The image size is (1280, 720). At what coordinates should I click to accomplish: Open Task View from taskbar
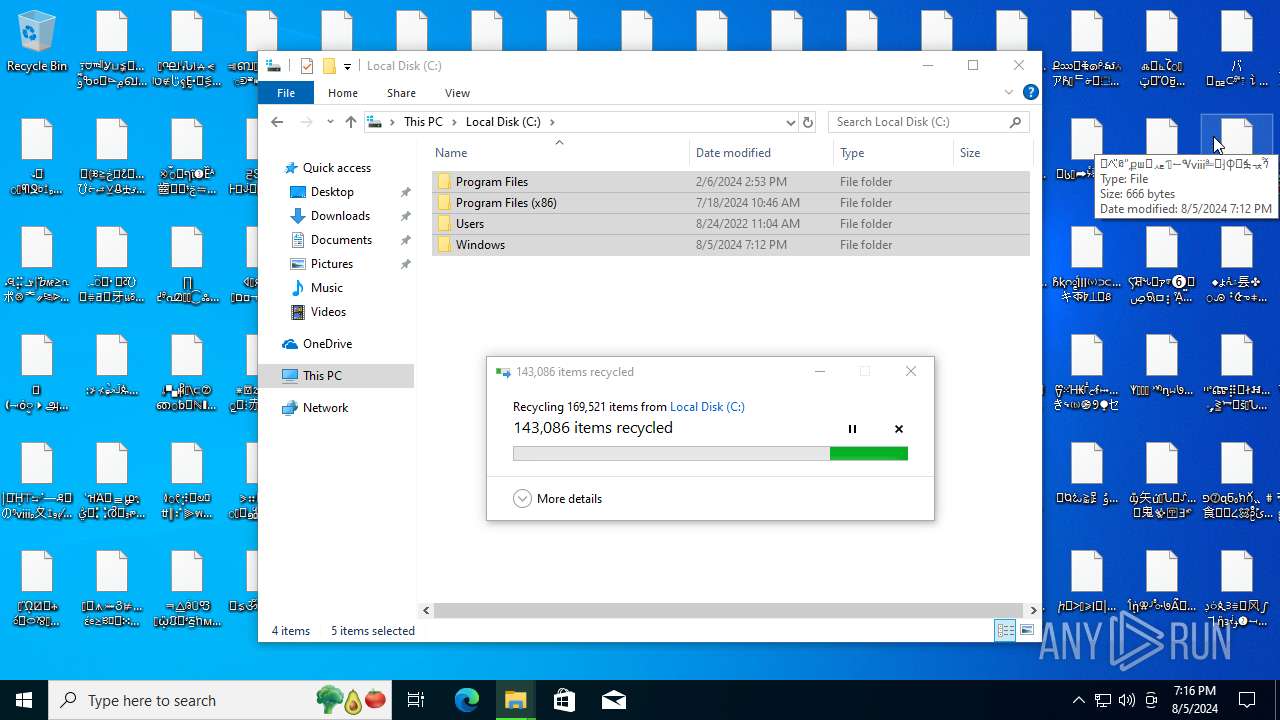pyautogui.click(x=416, y=700)
